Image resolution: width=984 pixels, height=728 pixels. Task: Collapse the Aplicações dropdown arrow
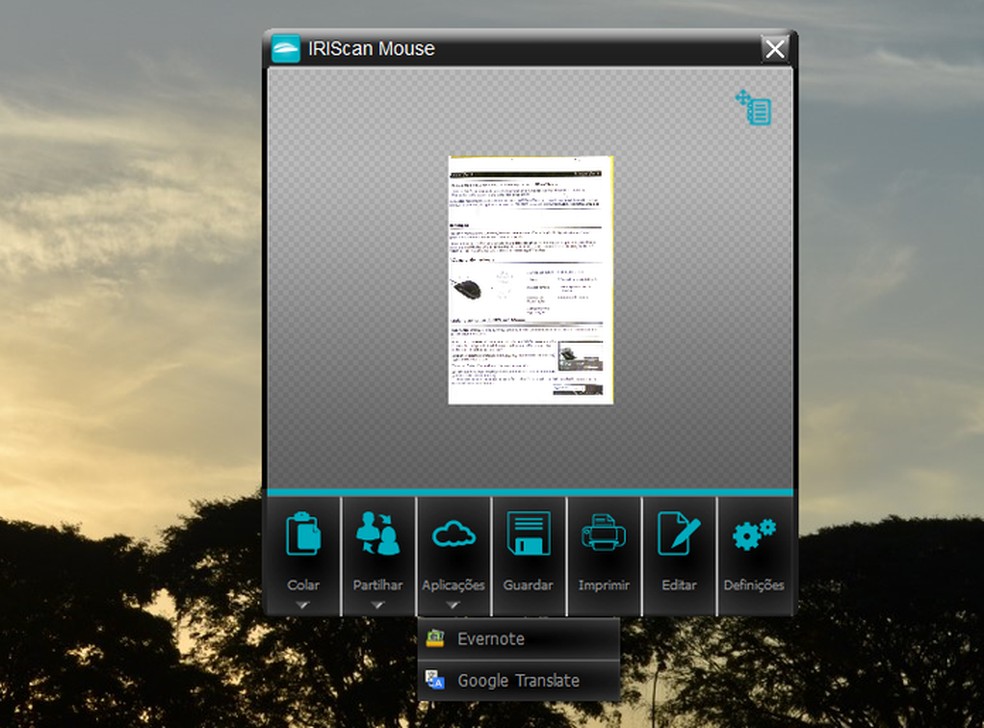tap(453, 605)
